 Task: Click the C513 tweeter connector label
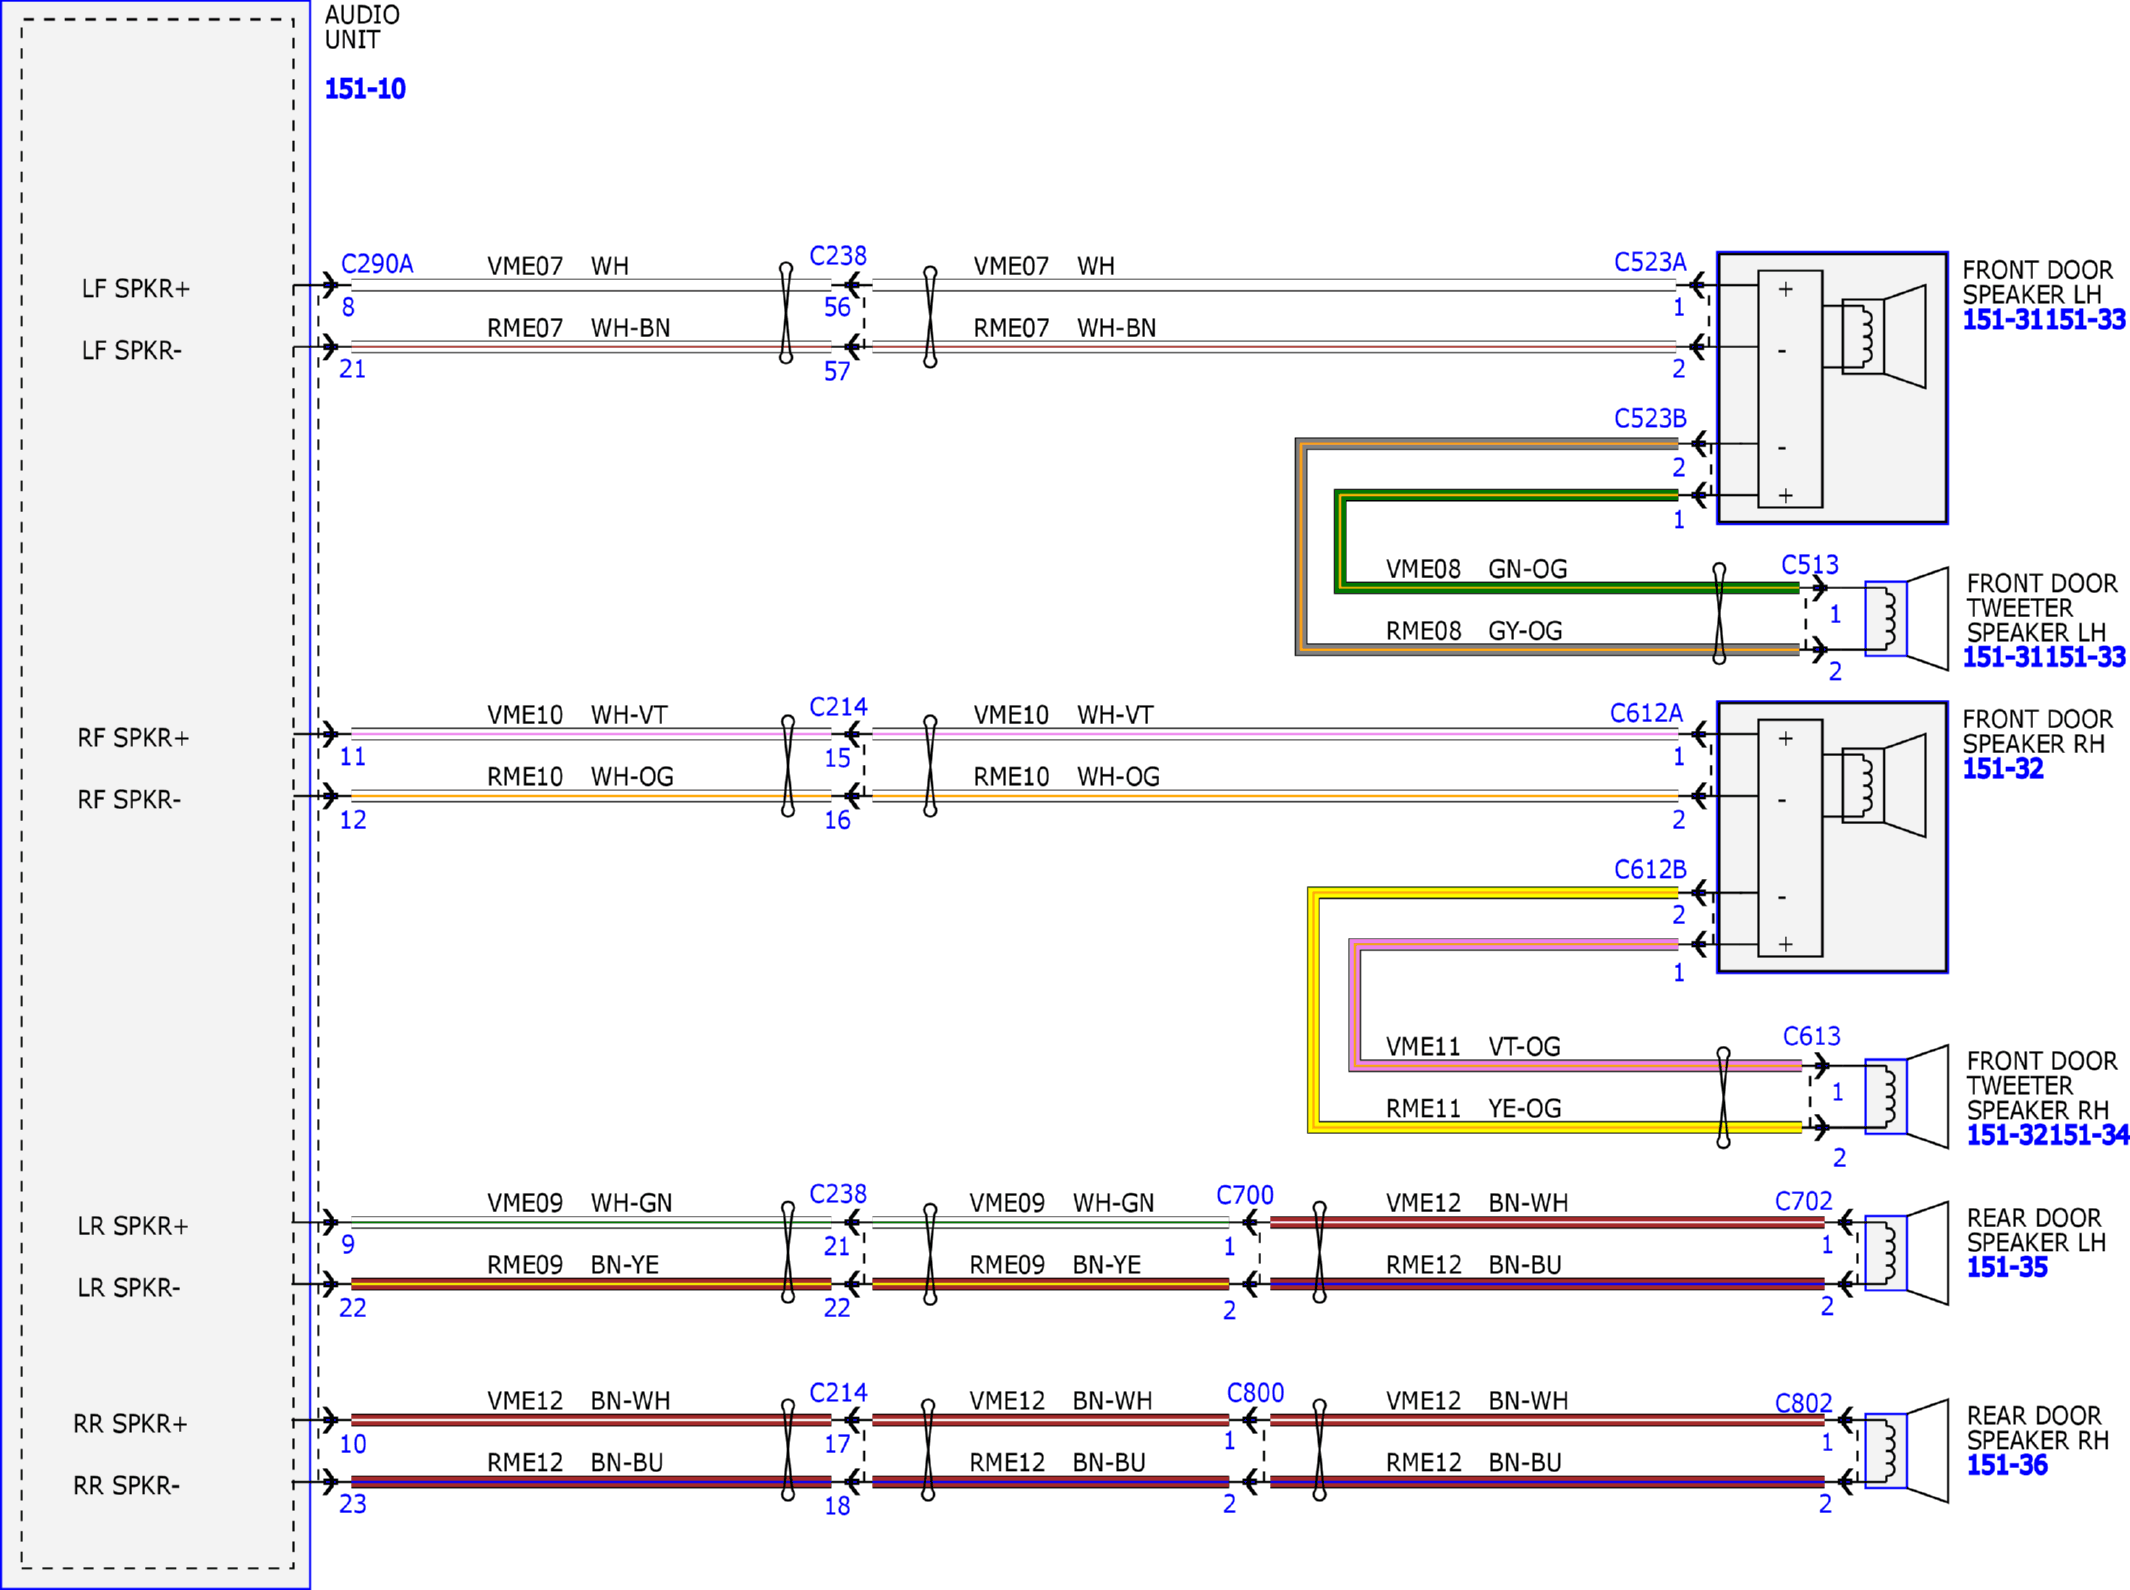(x=1809, y=565)
